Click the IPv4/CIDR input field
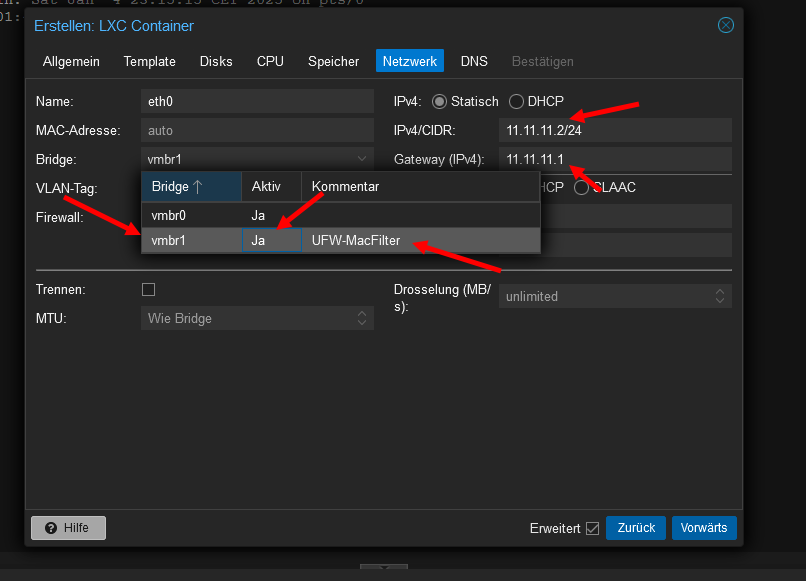806x581 pixels. pos(614,131)
